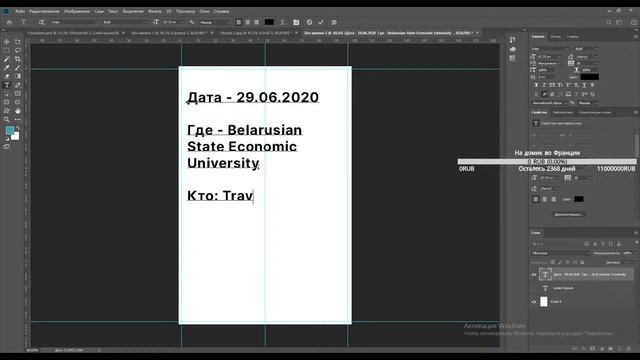Select the Move tool
The height and width of the screenshot is (360, 640).
pos(7,42)
